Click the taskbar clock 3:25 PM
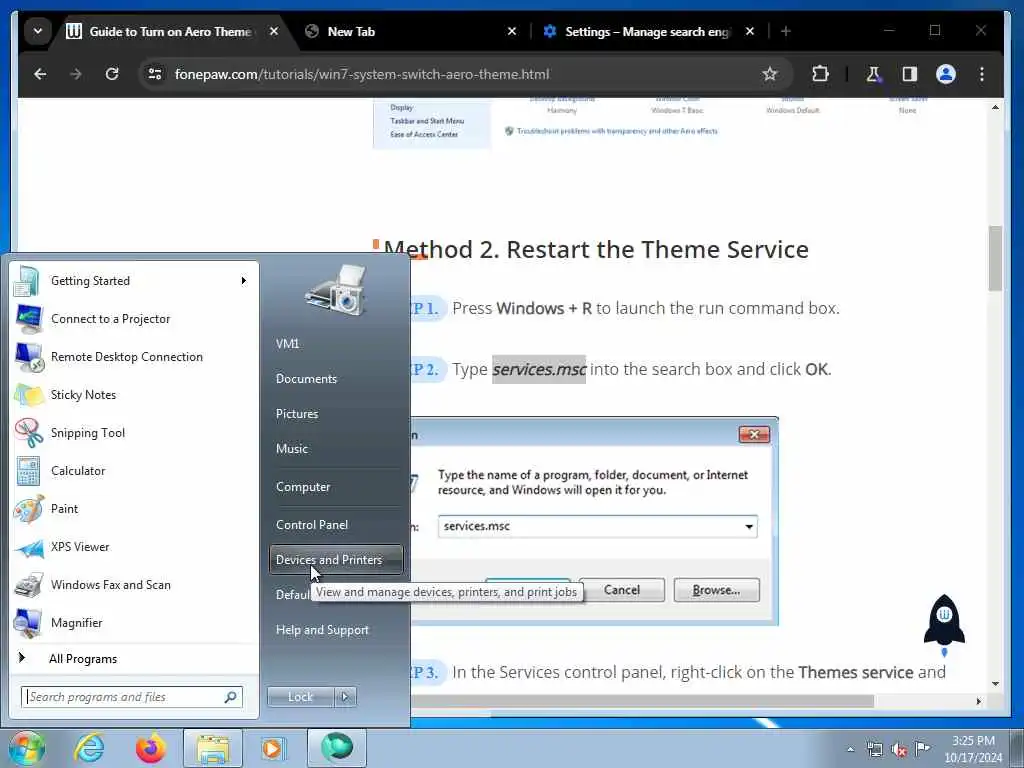Image resolution: width=1024 pixels, height=768 pixels. 973,749
